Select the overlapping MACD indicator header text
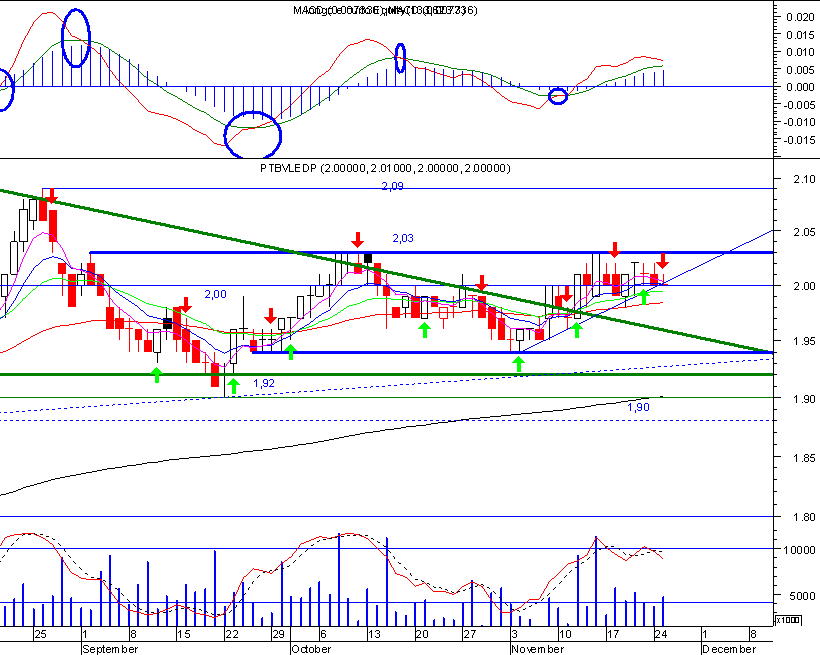Viewport: 820px width, 655px height. pyautogui.click(x=385, y=10)
